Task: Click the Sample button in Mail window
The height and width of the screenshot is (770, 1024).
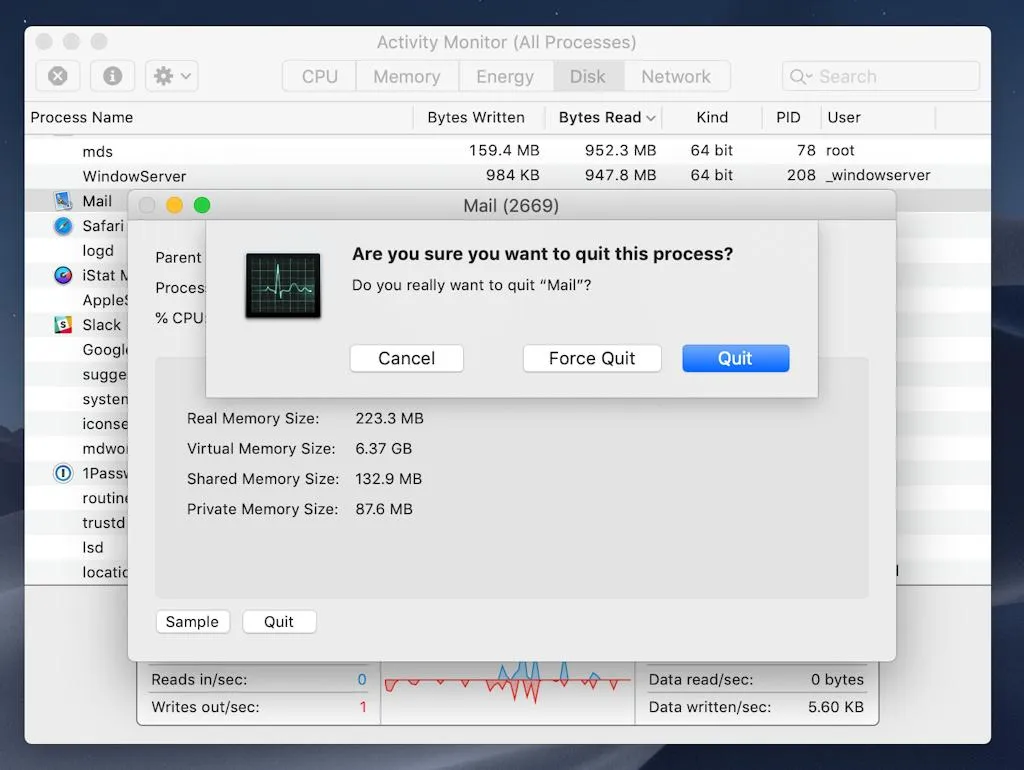Action: (x=193, y=622)
